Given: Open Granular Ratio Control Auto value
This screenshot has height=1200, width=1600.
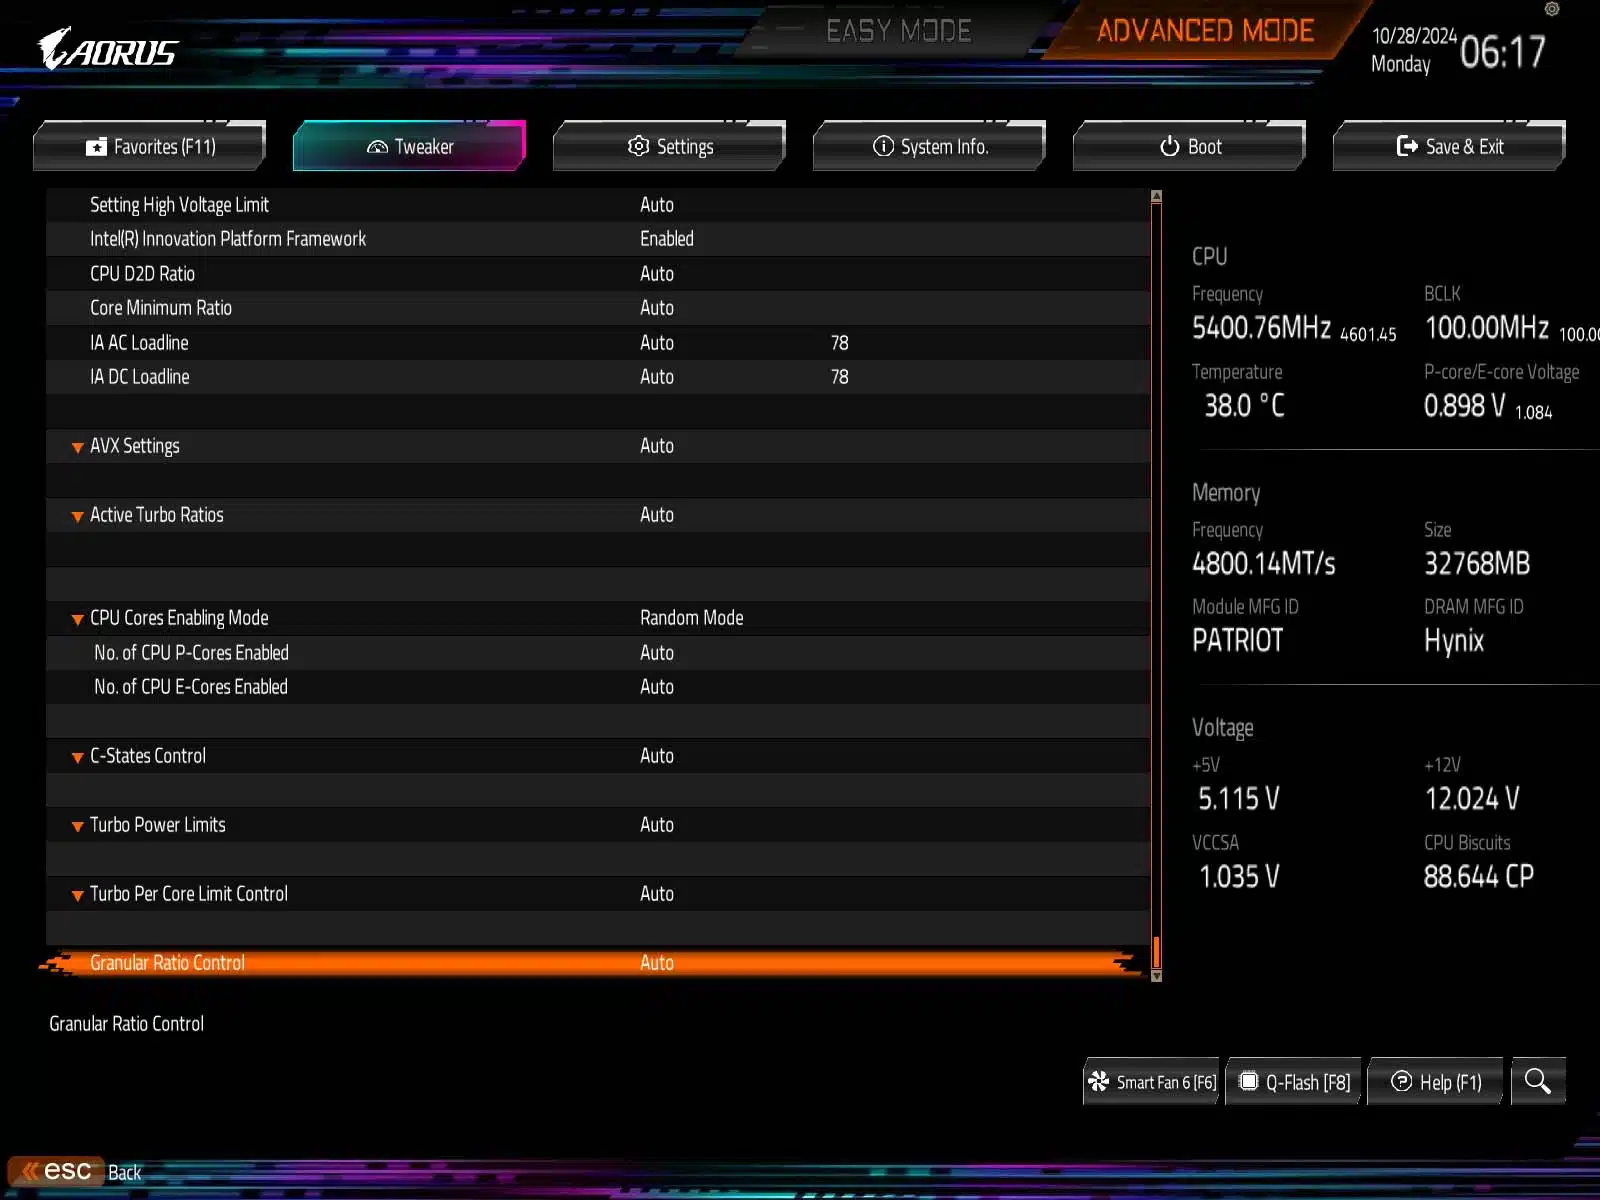Looking at the screenshot, I should coord(657,963).
